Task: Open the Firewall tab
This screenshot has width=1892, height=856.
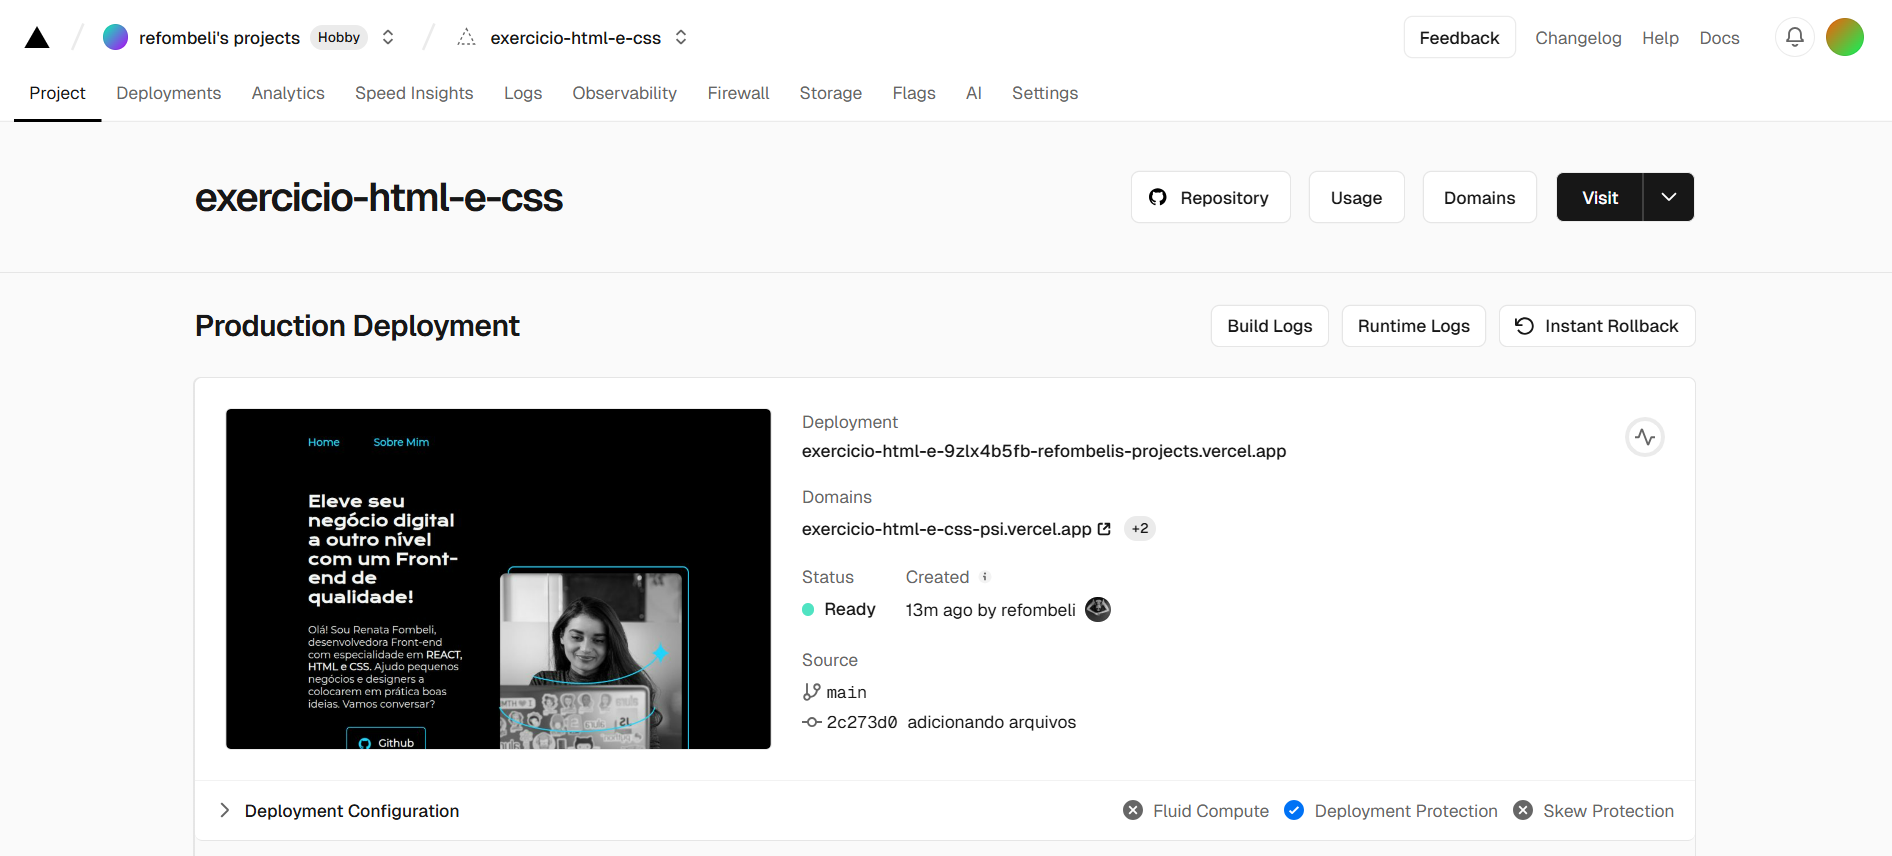Action: 738,93
